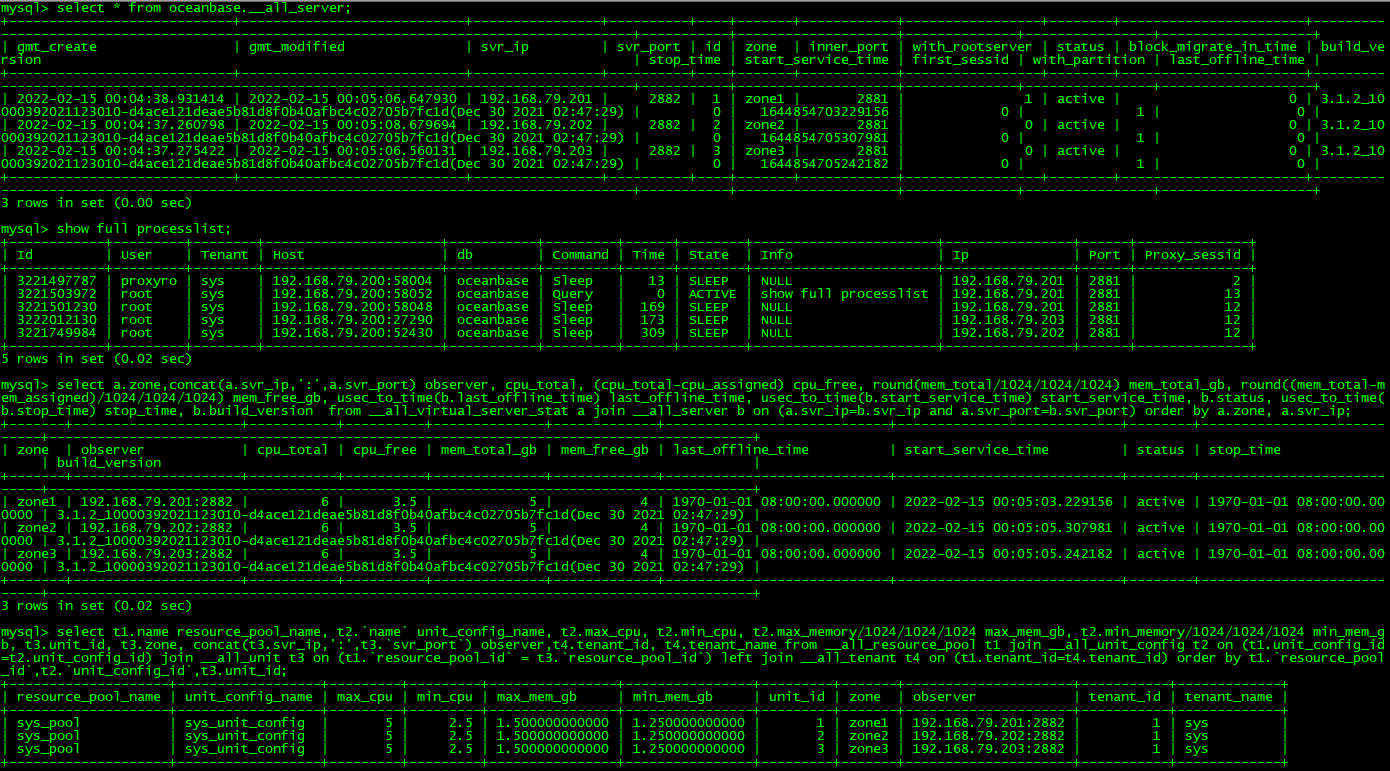Click process Id 3221749984
The width and height of the screenshot is (1390, 771).
tap(57, 333)
